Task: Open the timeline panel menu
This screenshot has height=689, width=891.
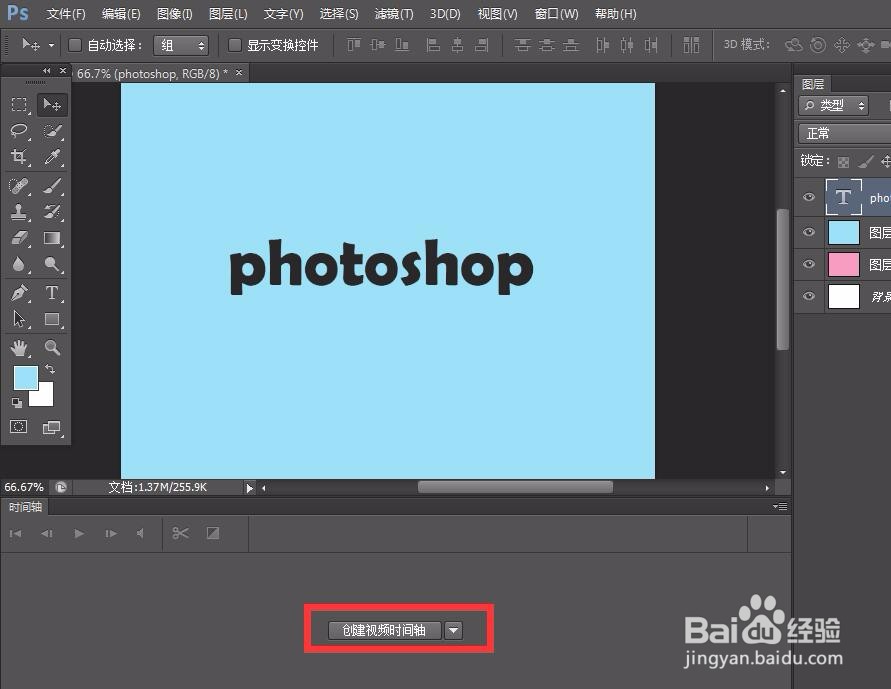Action: (x=780, y=506)
